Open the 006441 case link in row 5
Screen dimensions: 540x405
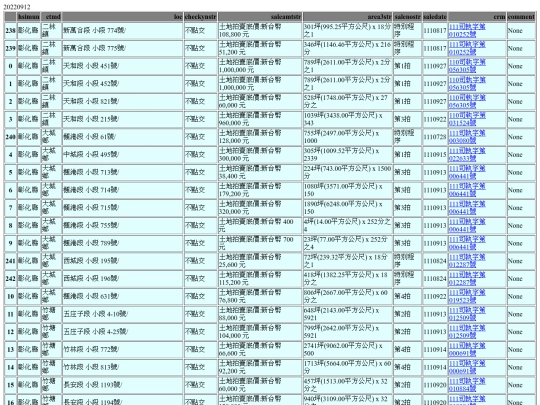(467, 172)
